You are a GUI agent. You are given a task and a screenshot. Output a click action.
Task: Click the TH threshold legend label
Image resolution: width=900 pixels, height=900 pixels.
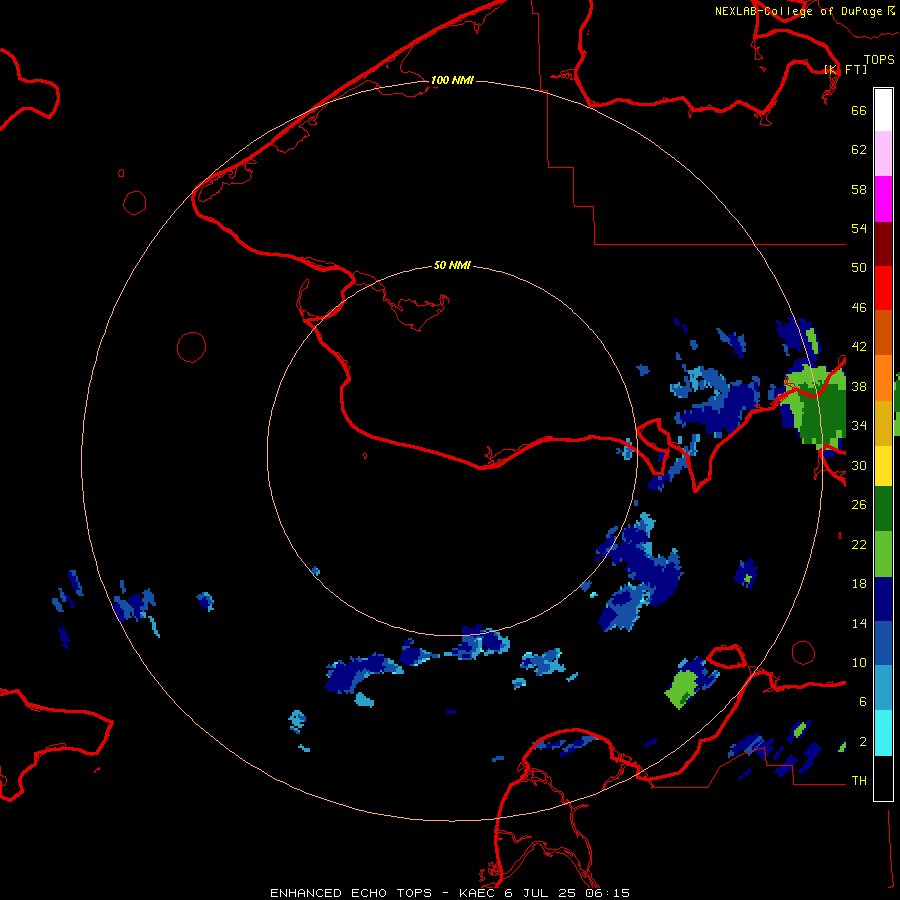pos(859,781)
